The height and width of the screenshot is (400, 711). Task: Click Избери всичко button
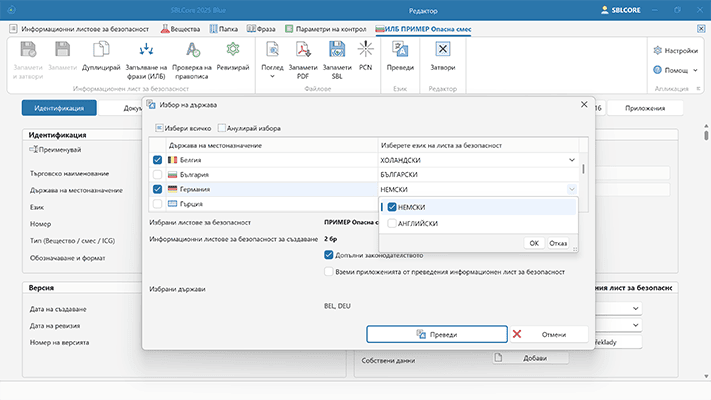(x=183, y=128)
